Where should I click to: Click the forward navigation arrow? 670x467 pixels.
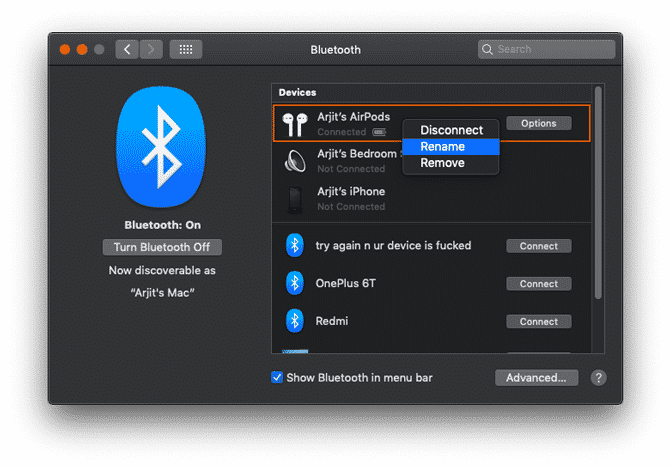pyautogui.click(x=151, y=50)
